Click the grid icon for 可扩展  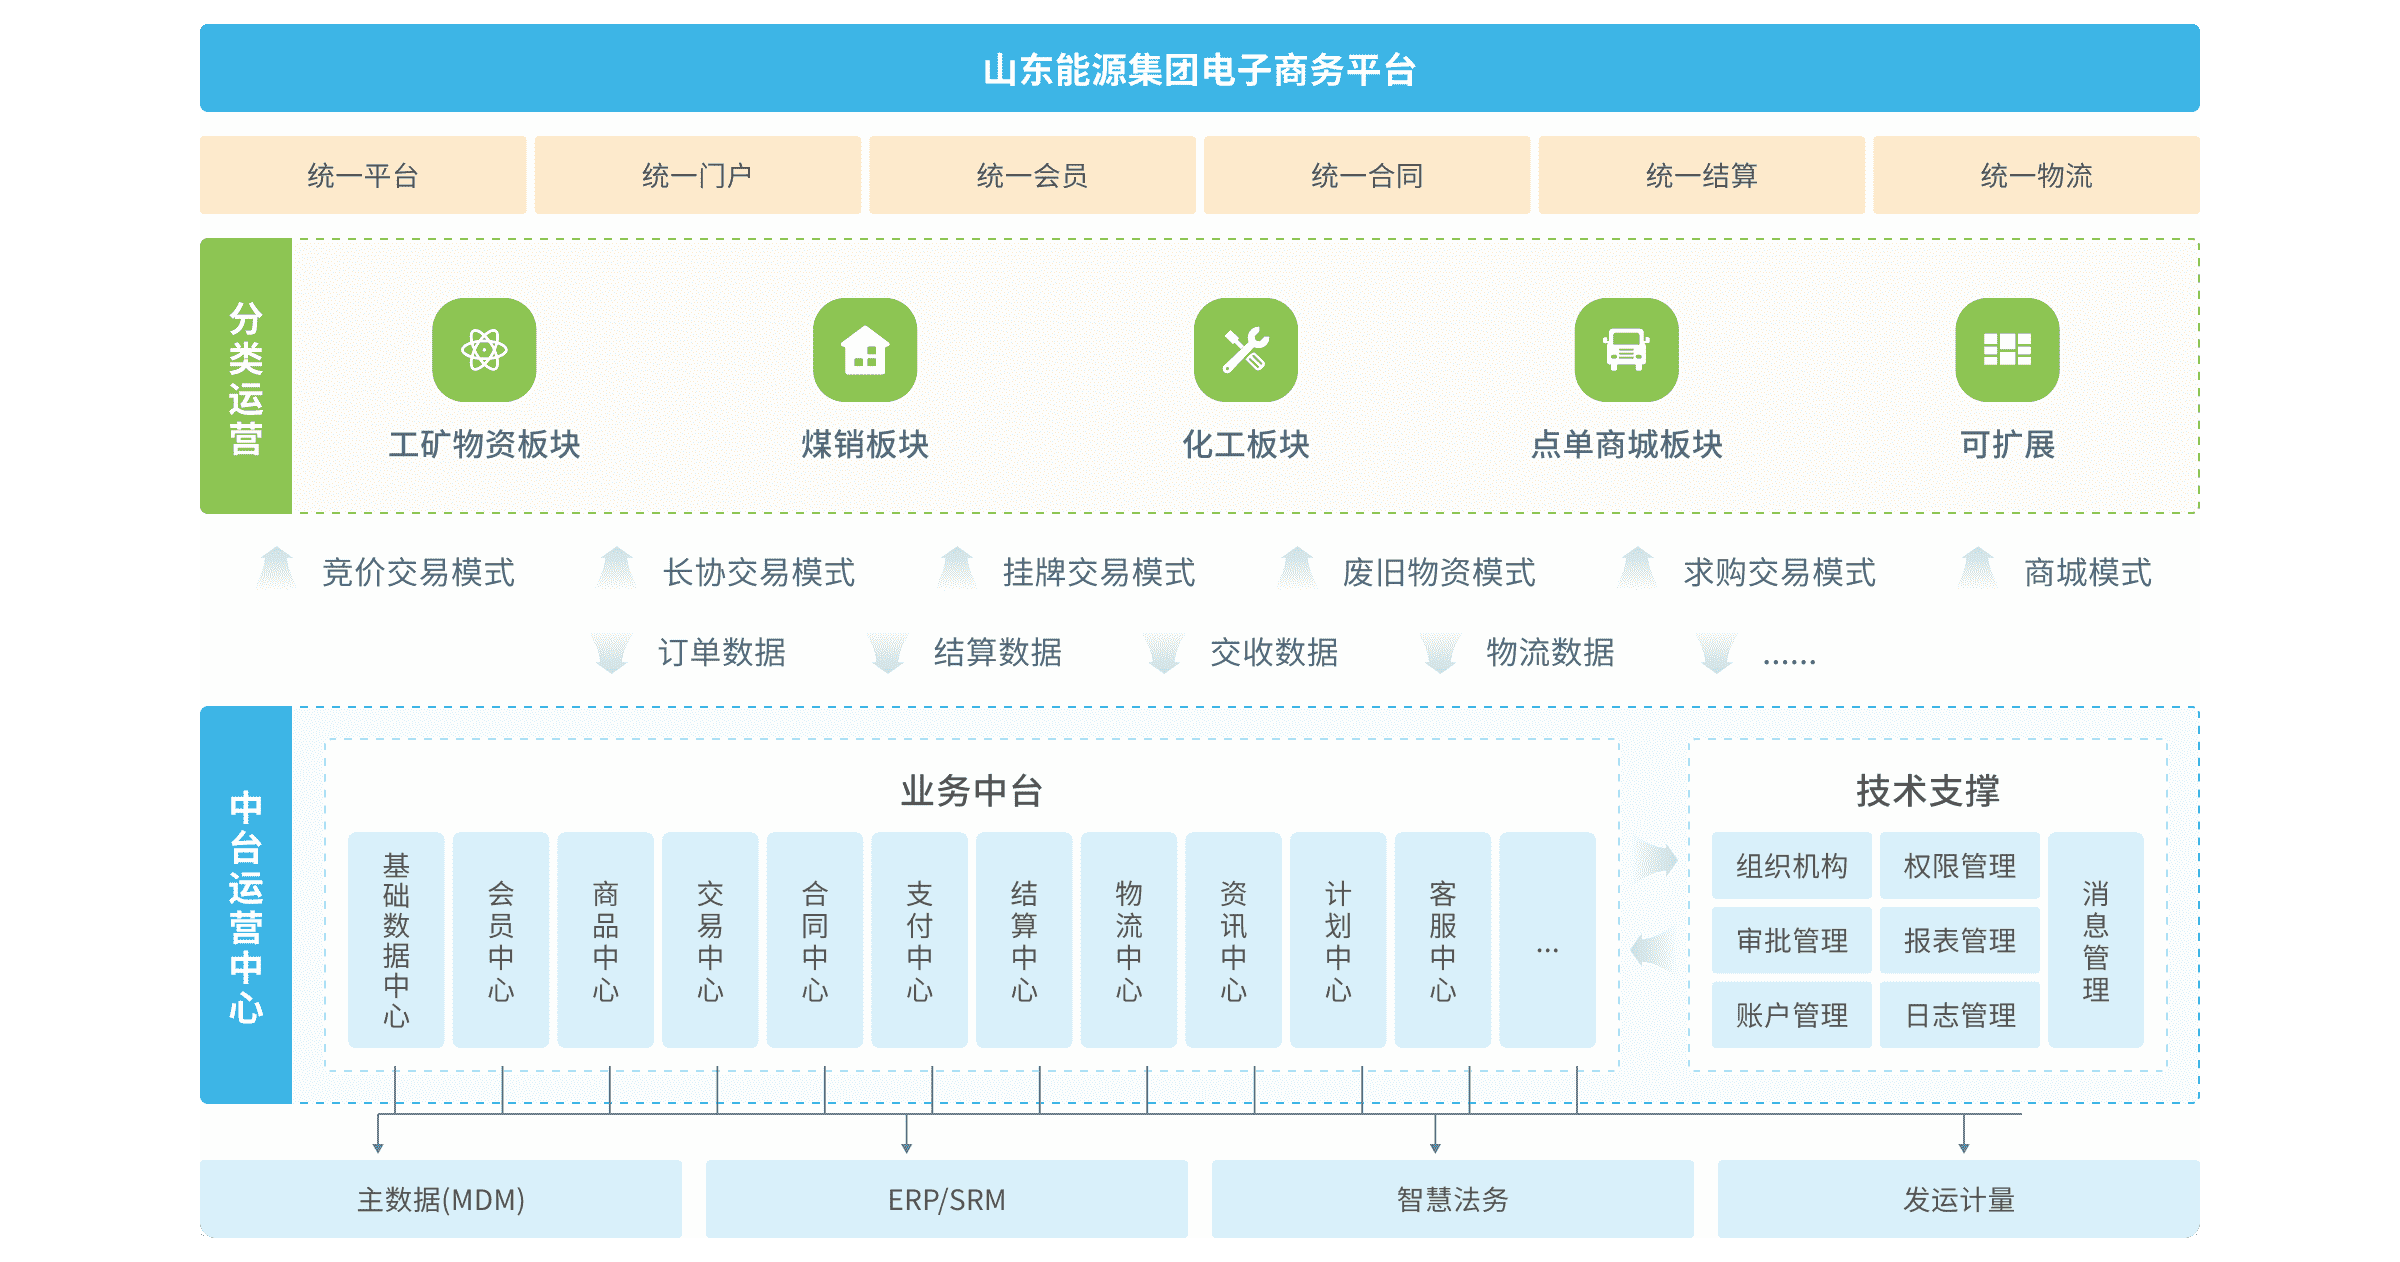[2007, 350]
